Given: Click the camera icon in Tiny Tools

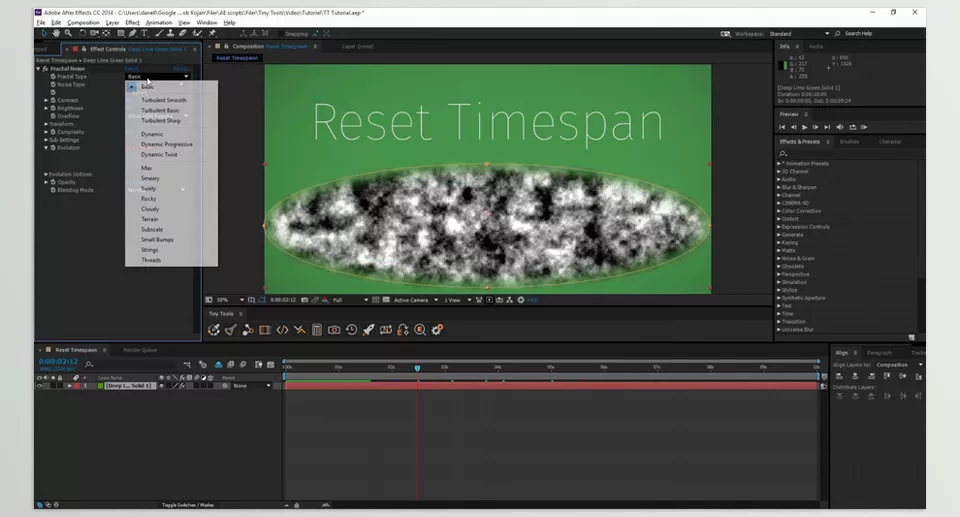Looking at the screenshot, I should point(334,330).
